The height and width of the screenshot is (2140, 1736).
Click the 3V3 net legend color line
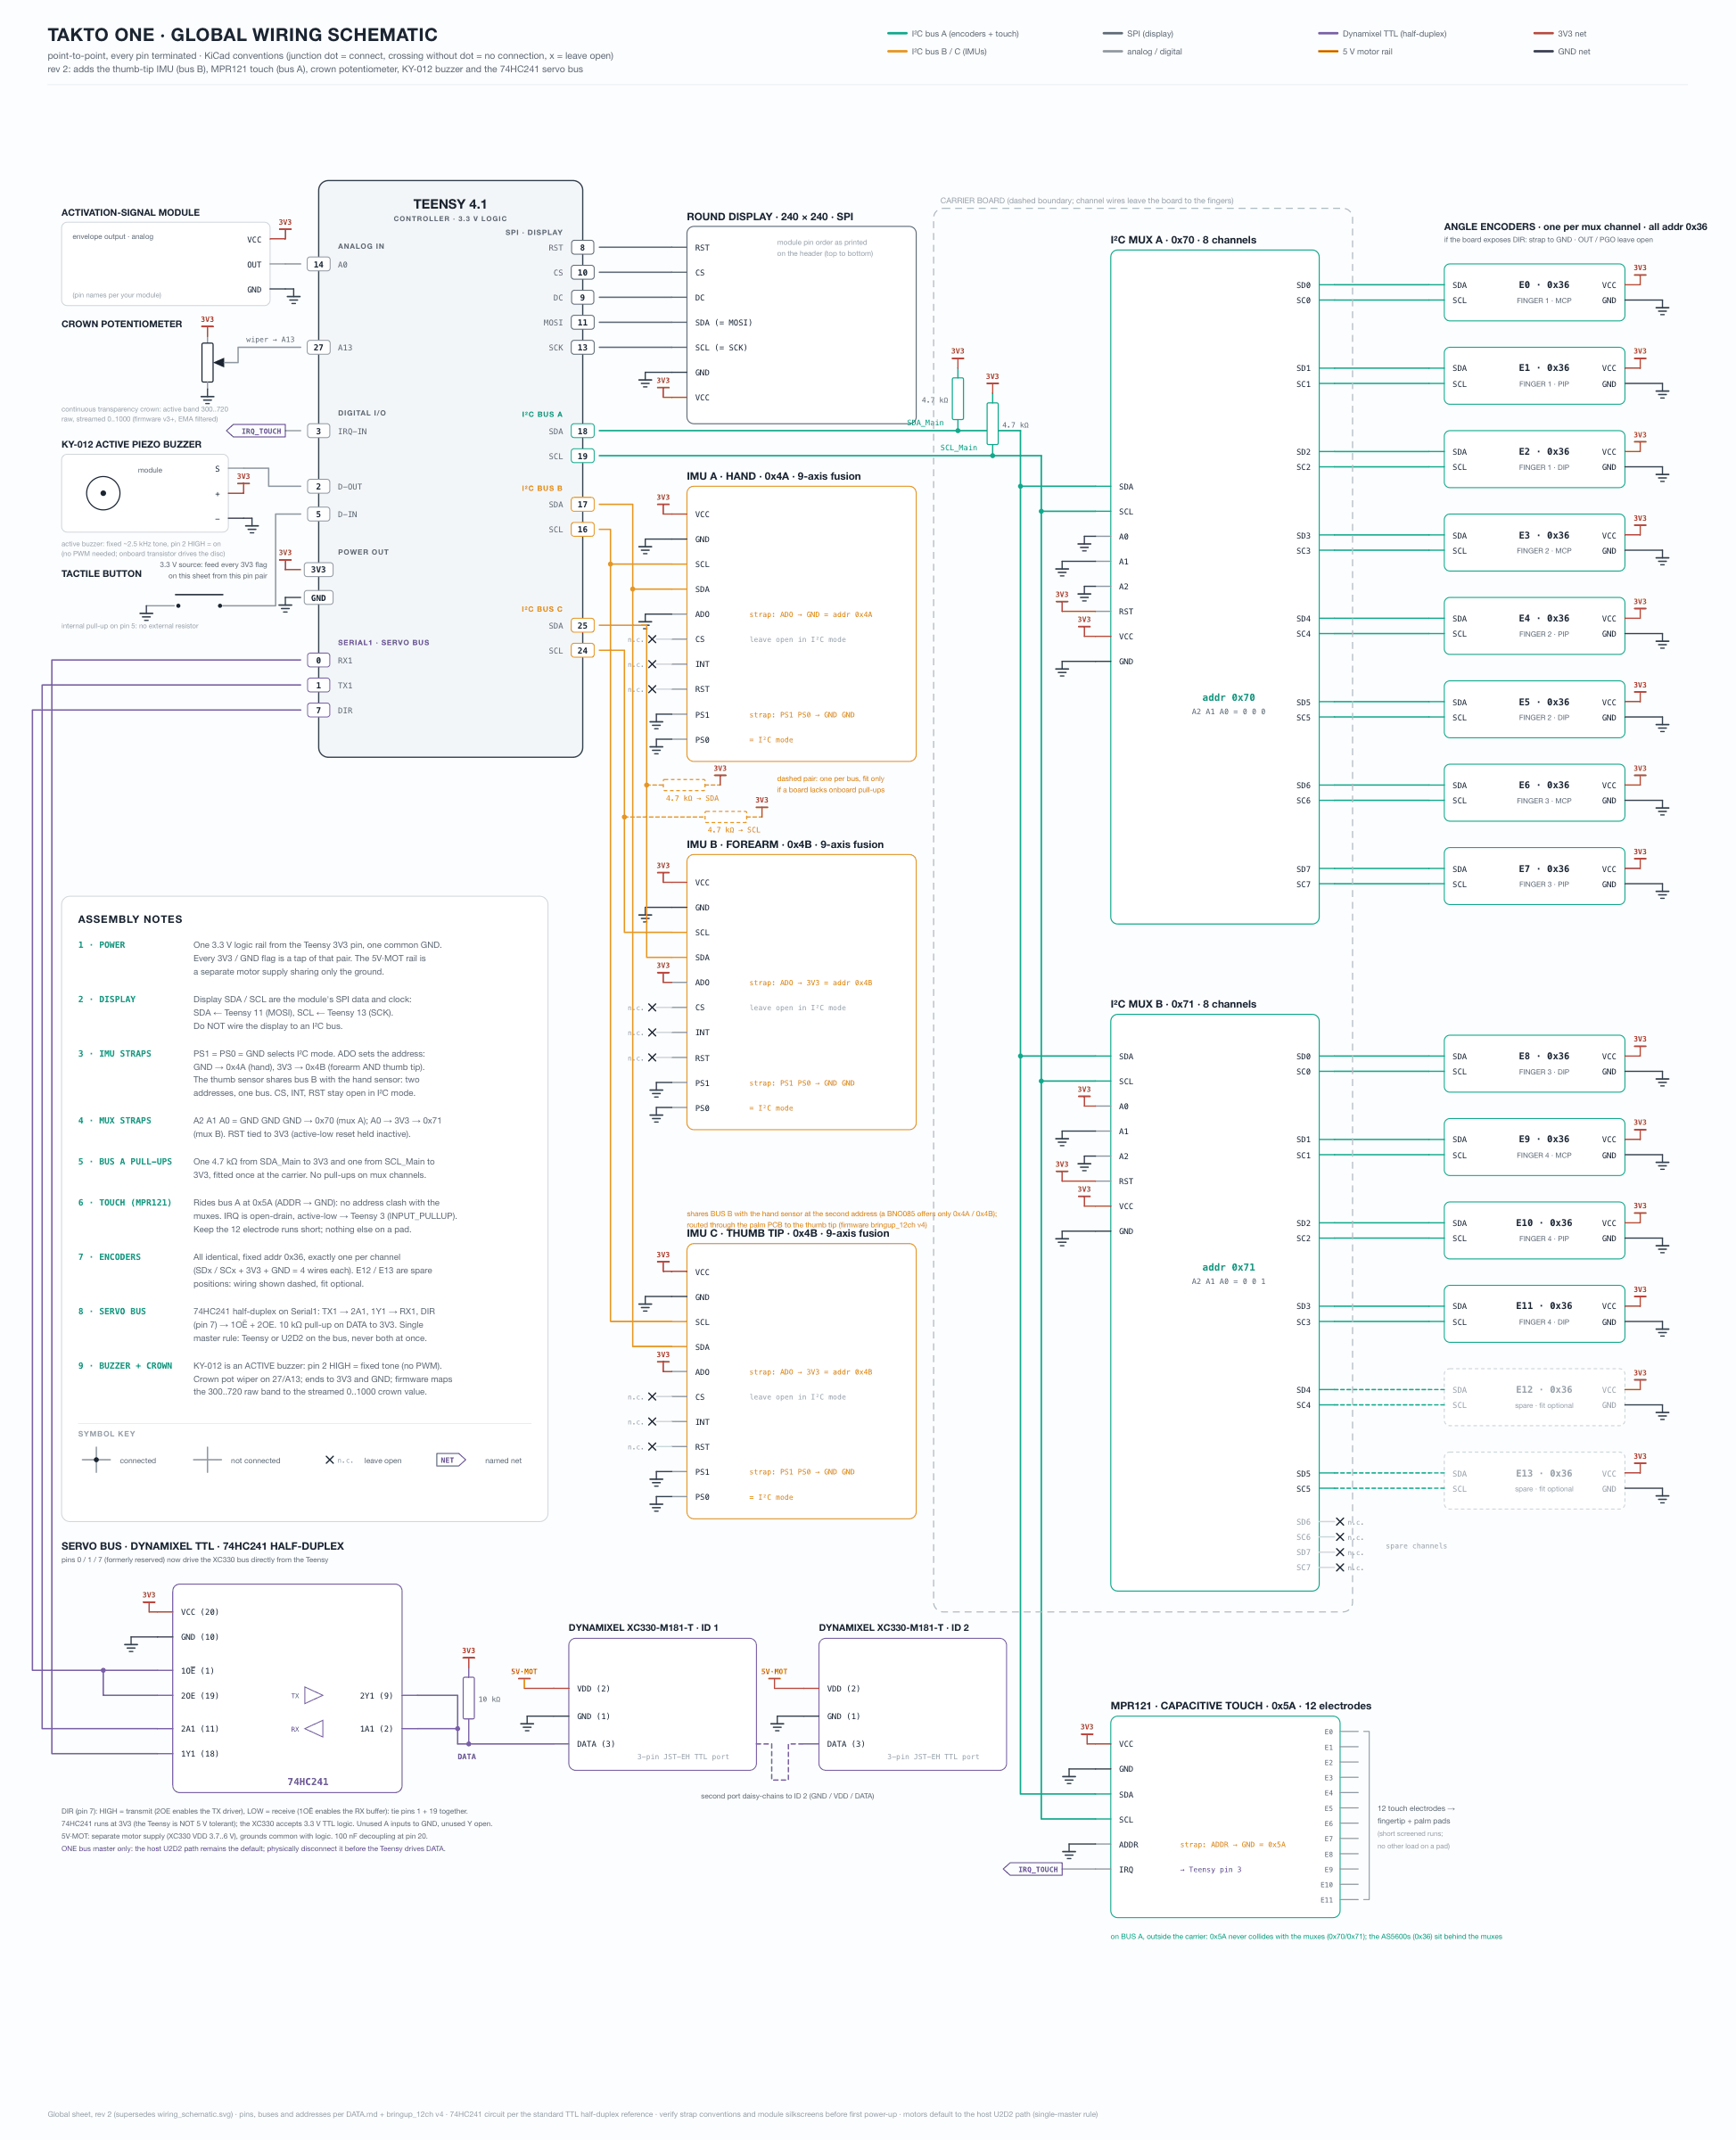tap(1543, 34)
